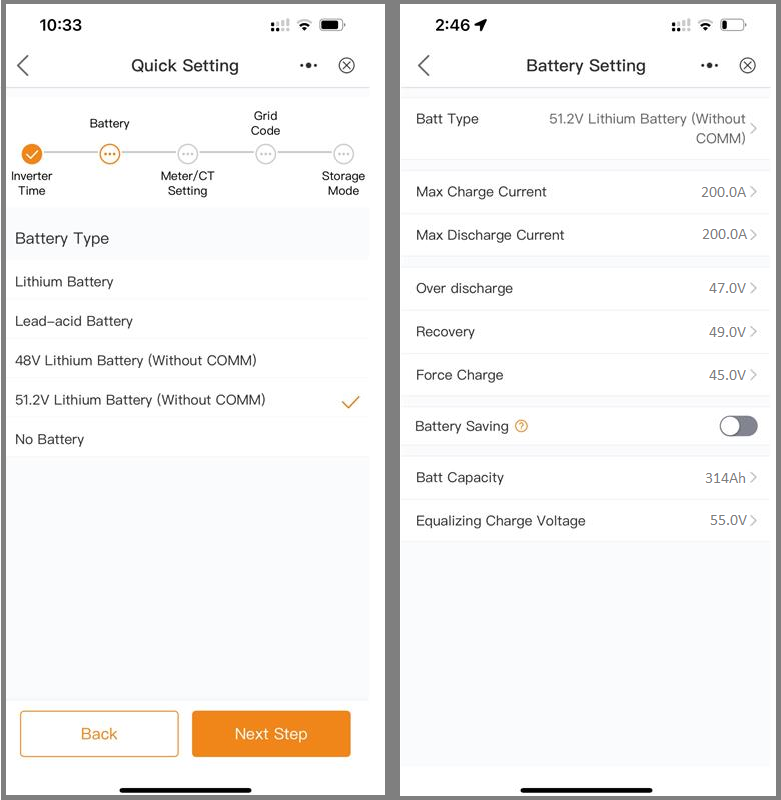The image size is (781, 800).
Task: Toggle the Battery Saving switch
Action: [x=738, y=426]
